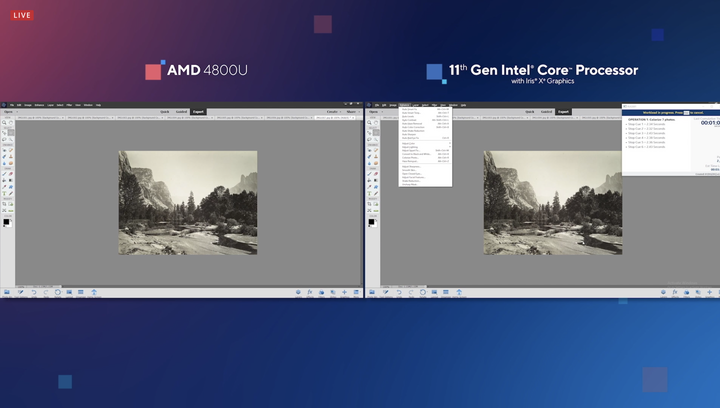Open the Photo Bin in AMD window
The width and height of the screenshot is (720, 408).
coord(7,293)
